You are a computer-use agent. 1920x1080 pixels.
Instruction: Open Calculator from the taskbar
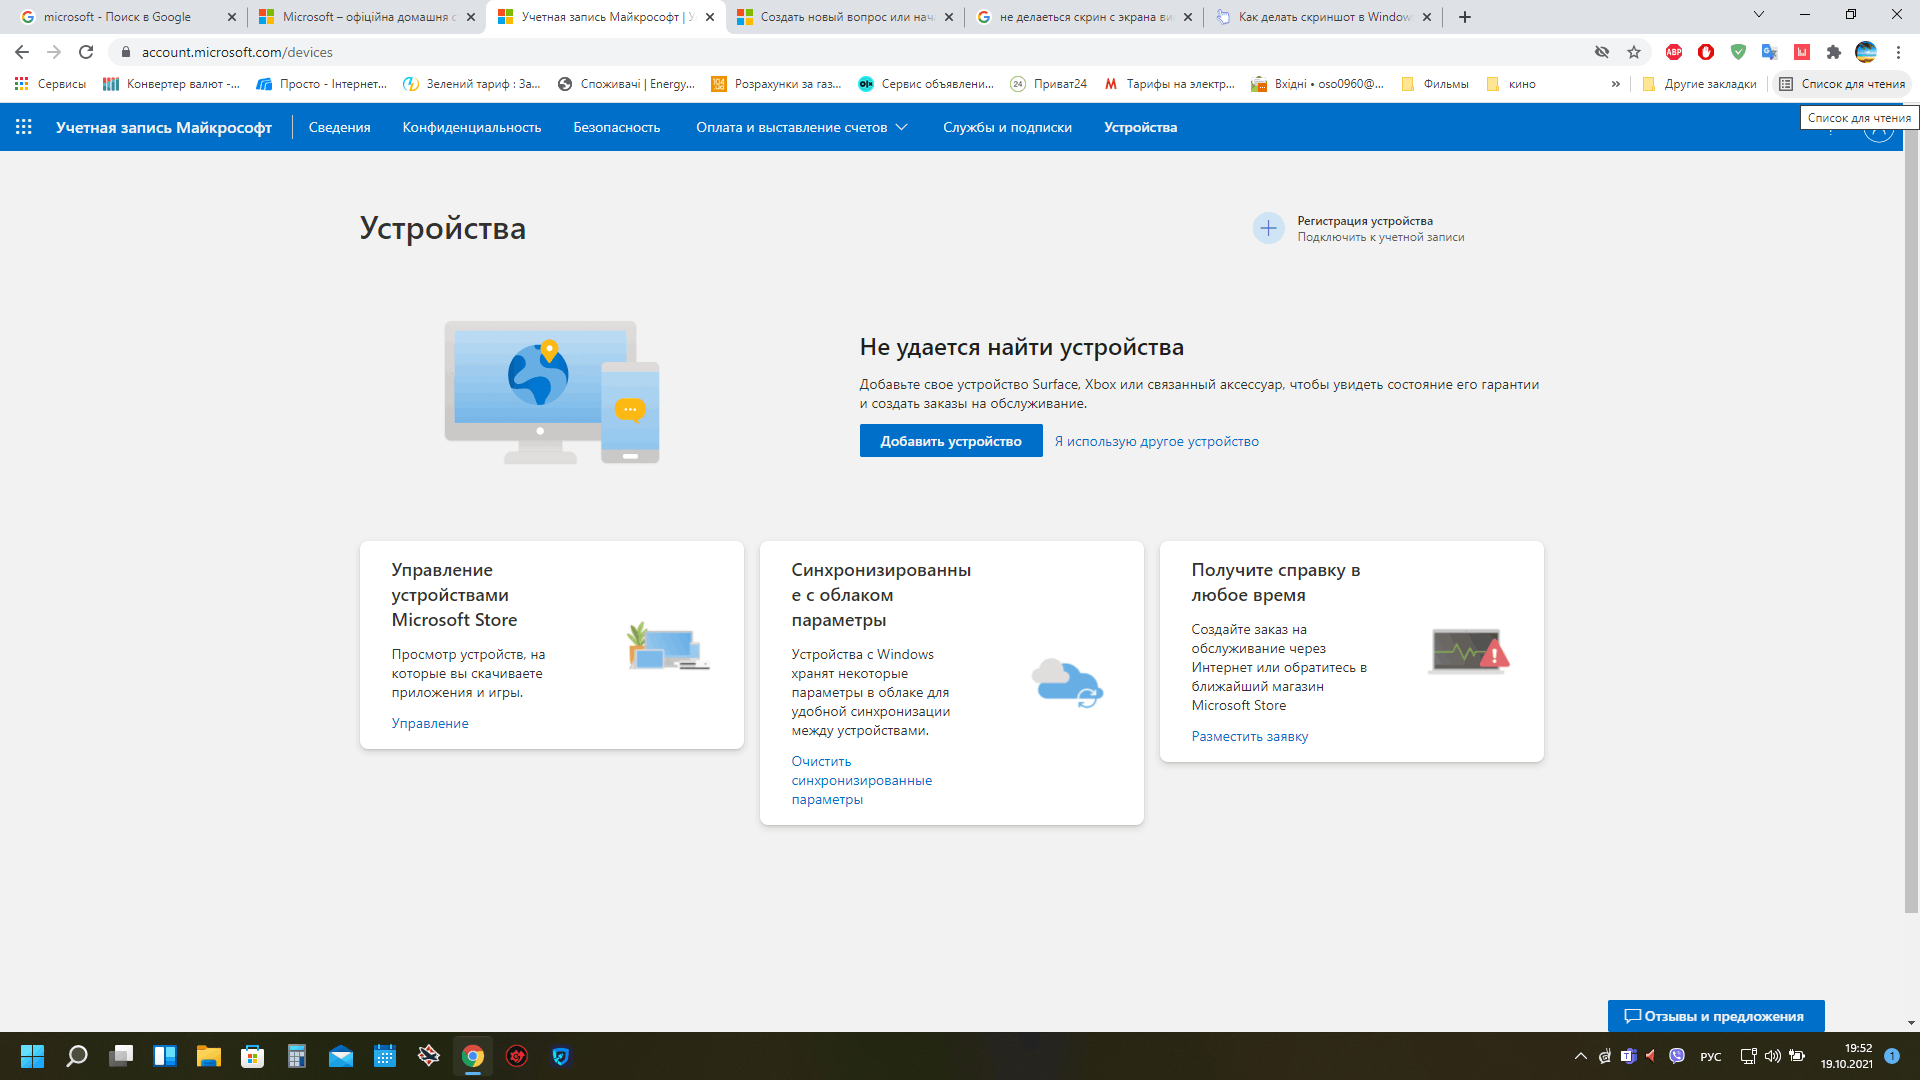[297, 1056]
